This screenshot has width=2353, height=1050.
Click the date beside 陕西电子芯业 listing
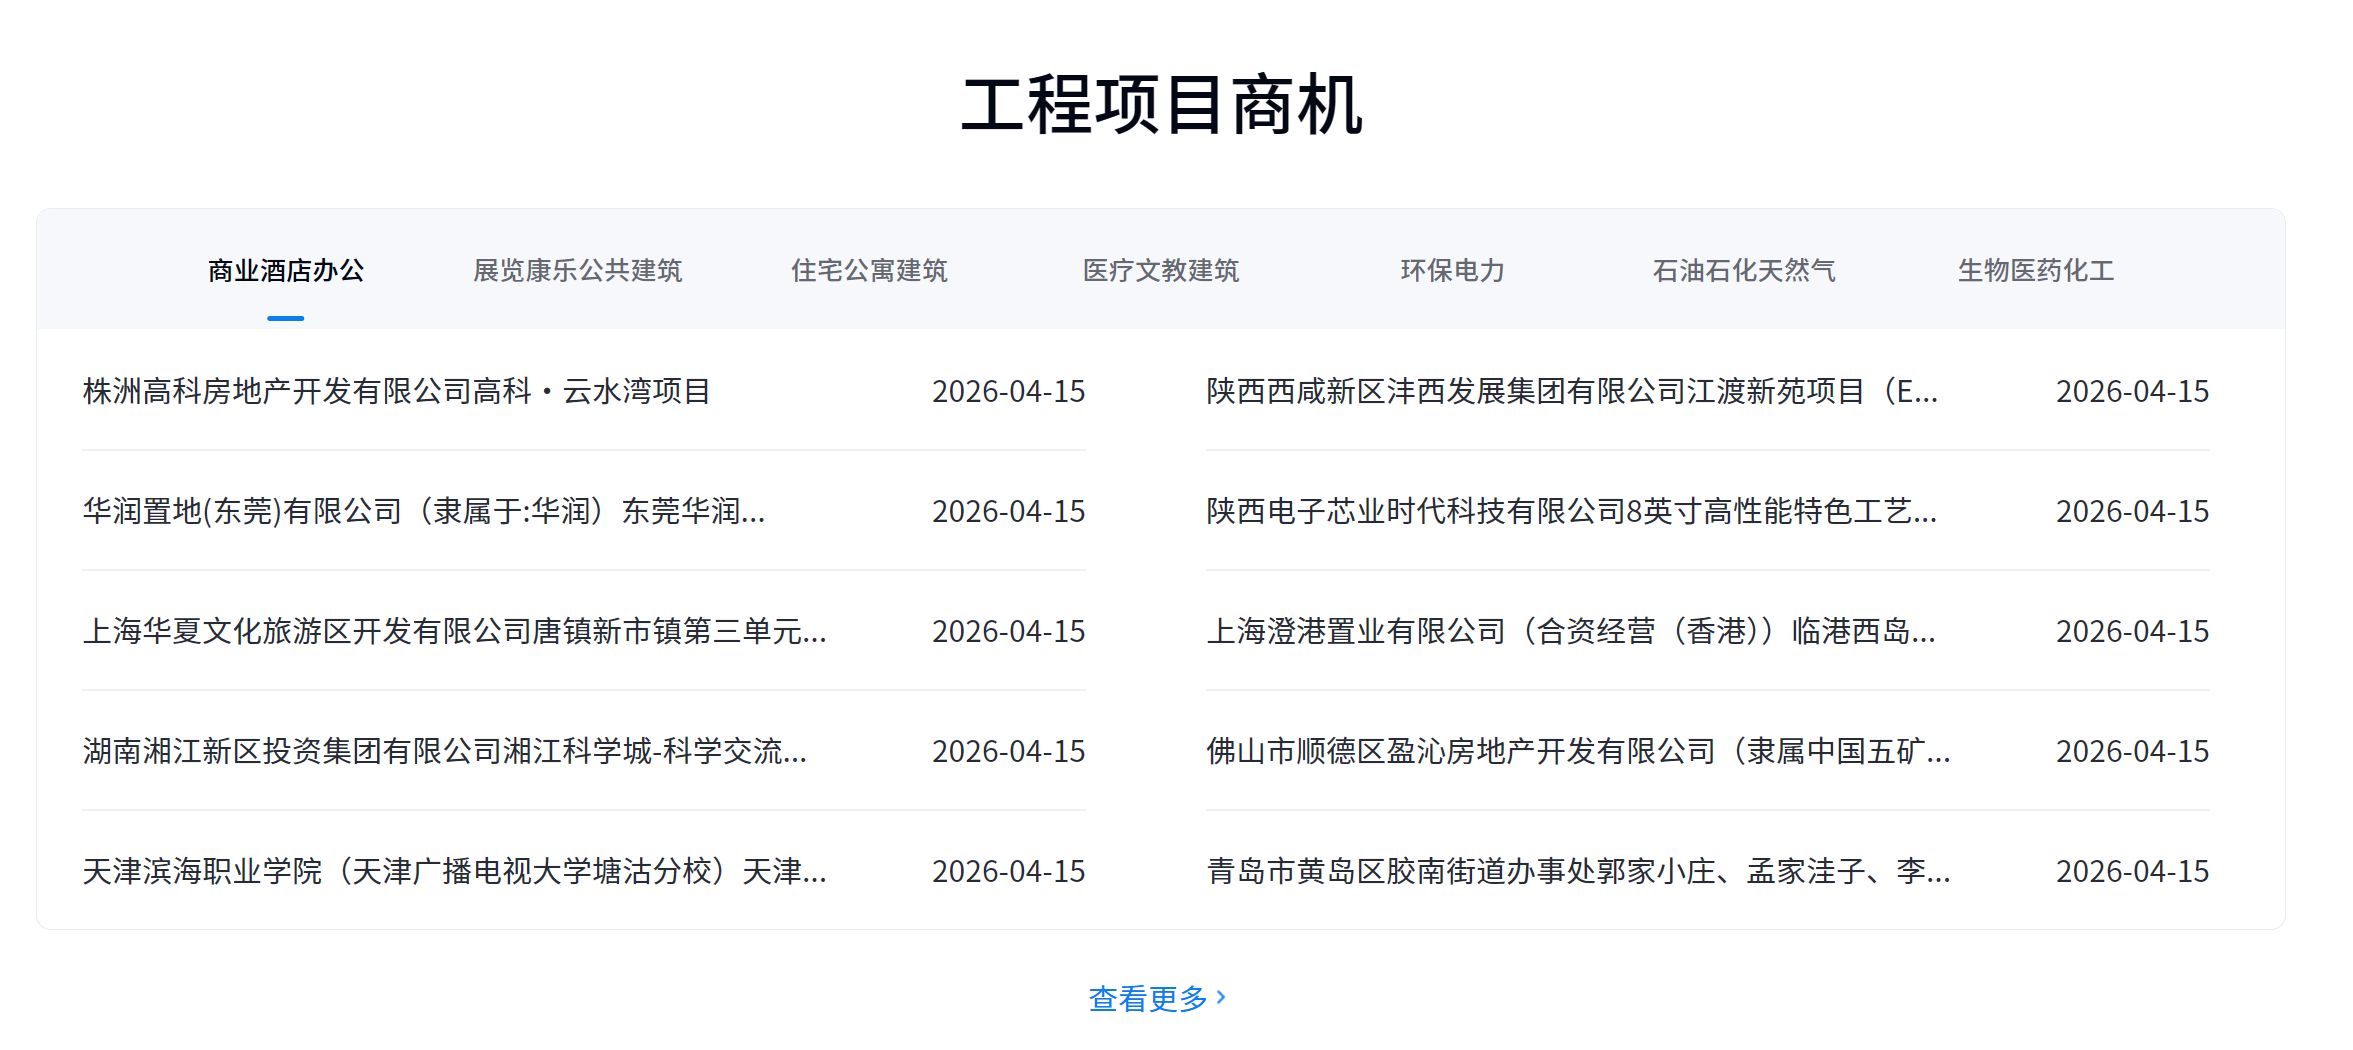pos(2133,511)
